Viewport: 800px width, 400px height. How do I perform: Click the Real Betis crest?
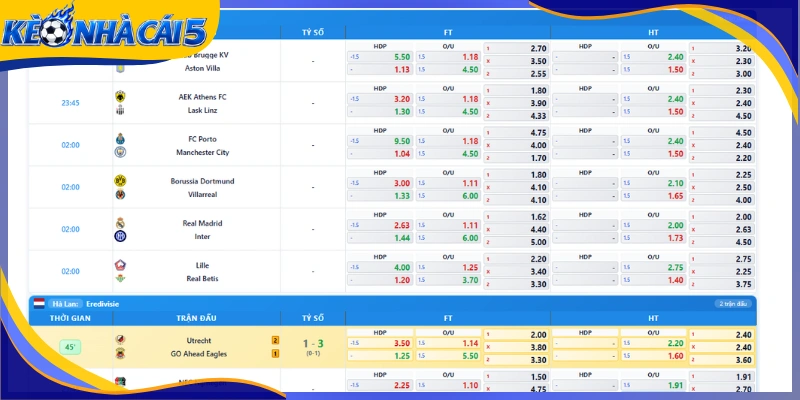click(120, 279)
